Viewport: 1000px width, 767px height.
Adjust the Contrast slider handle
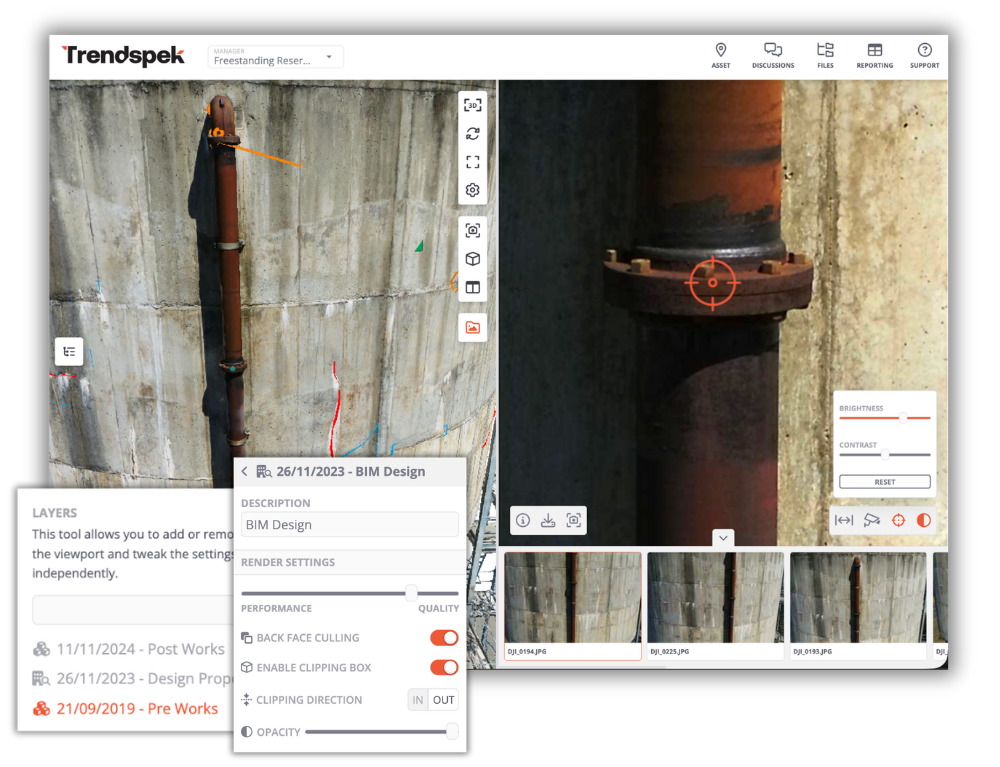click(885, 455)
